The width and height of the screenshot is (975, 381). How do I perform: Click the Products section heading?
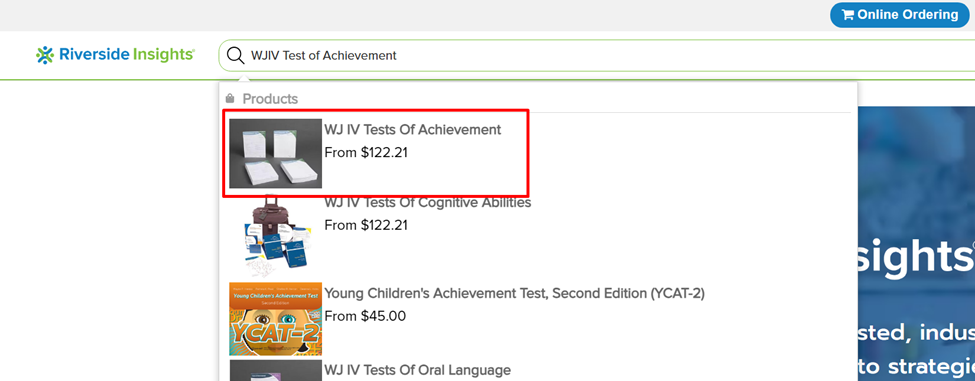(270, 98)
